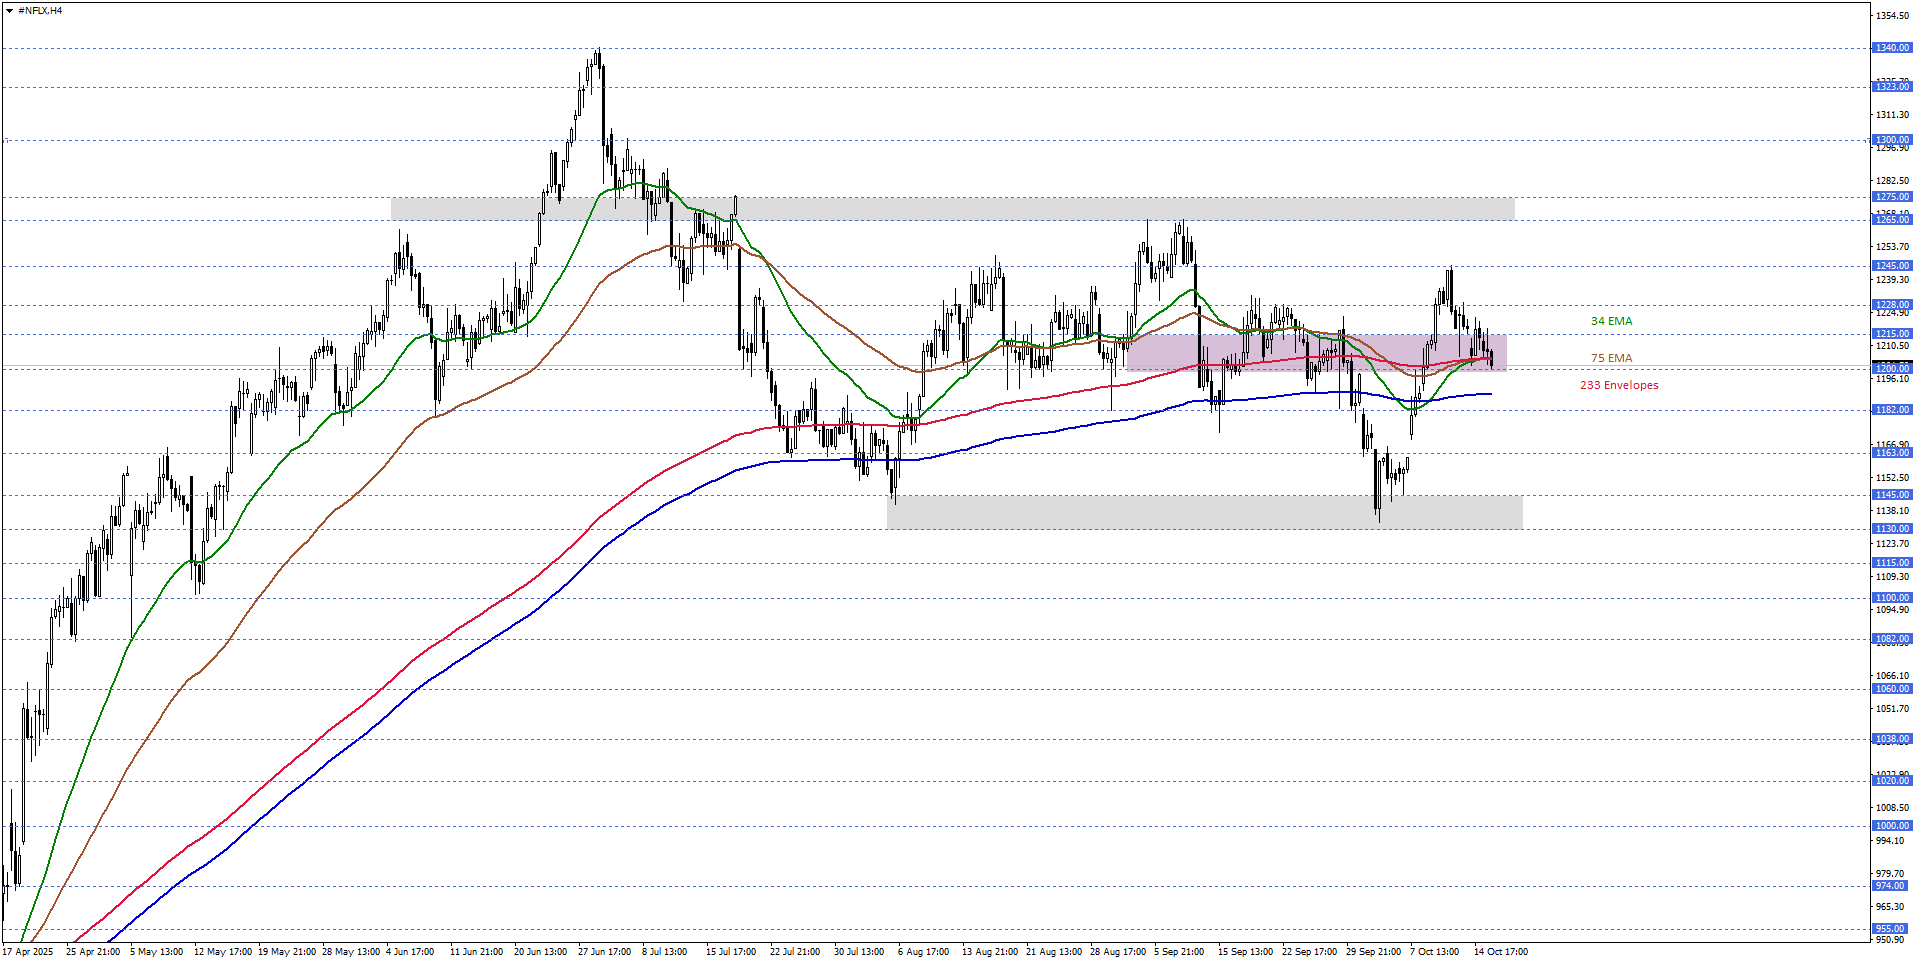The image size is (1916, 963).
Task: Click the 1138.10 price scale value
Action: coord(1893,511)
